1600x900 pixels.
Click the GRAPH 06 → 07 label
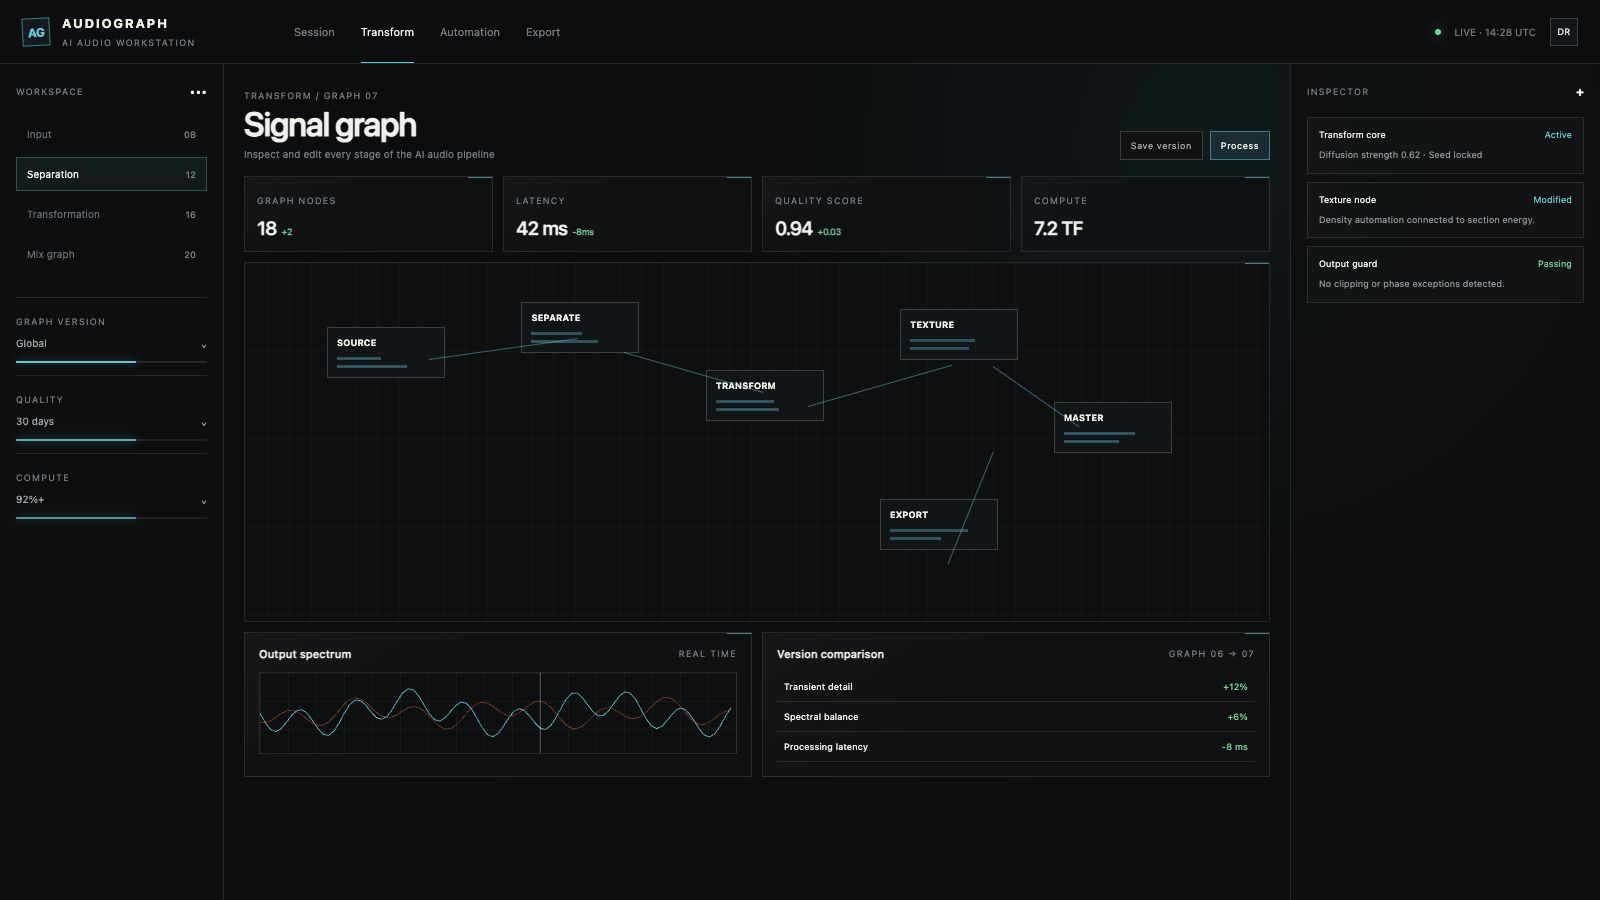point(1211,654)
